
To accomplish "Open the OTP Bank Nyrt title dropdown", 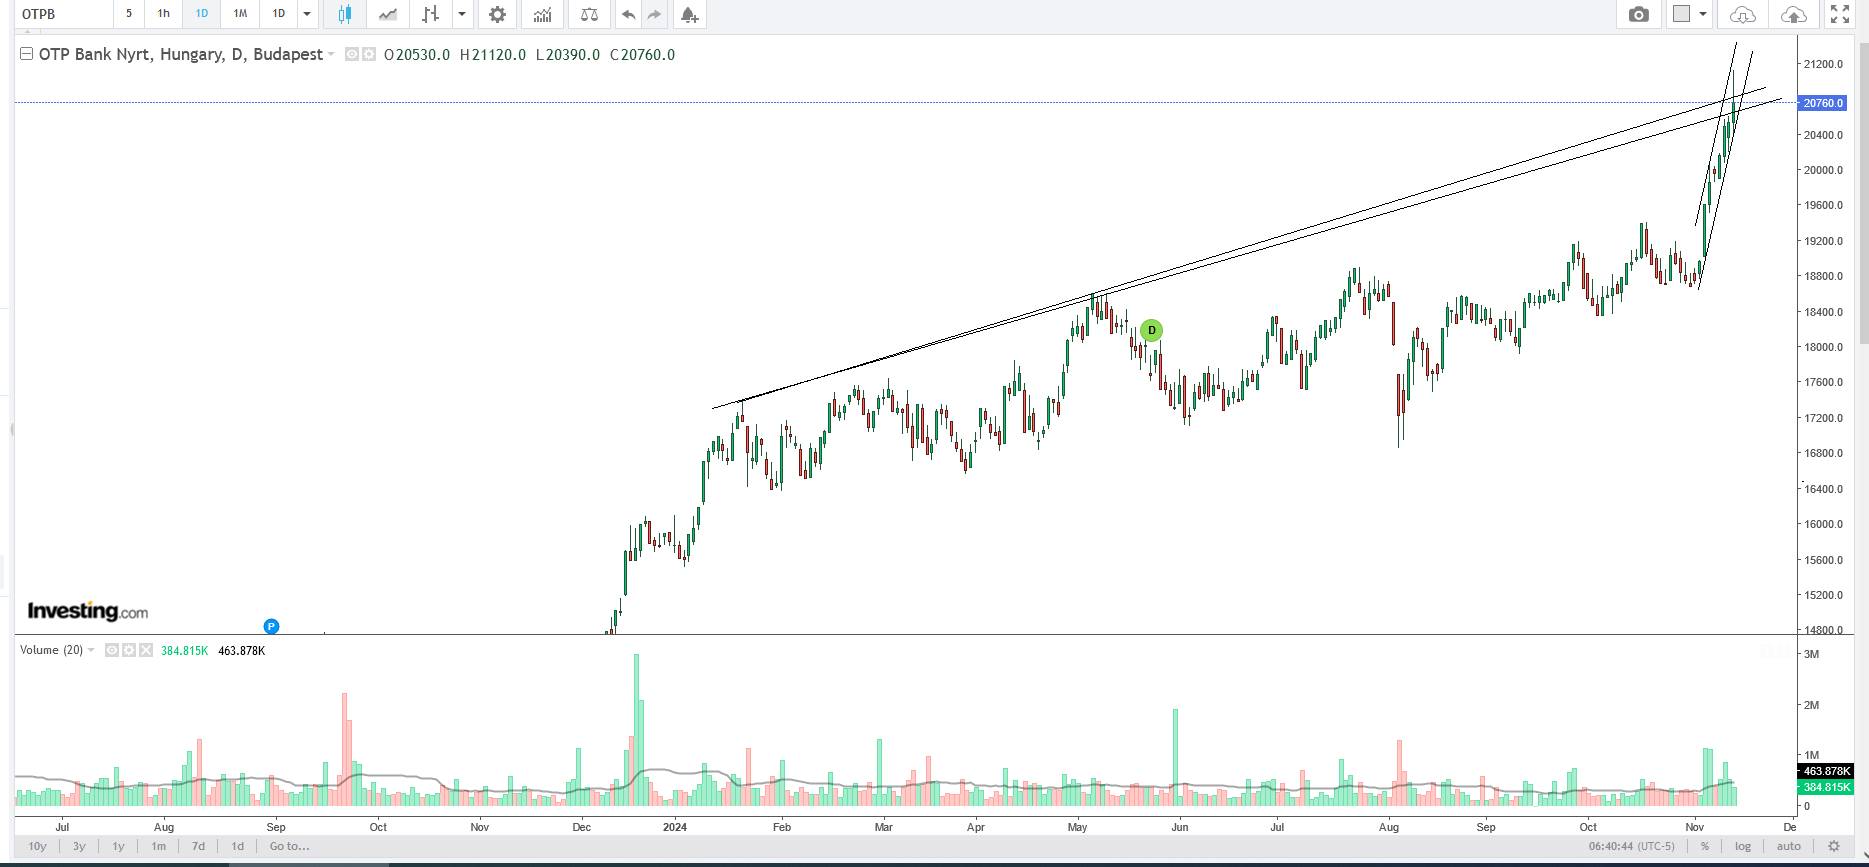I will [331, 55].
